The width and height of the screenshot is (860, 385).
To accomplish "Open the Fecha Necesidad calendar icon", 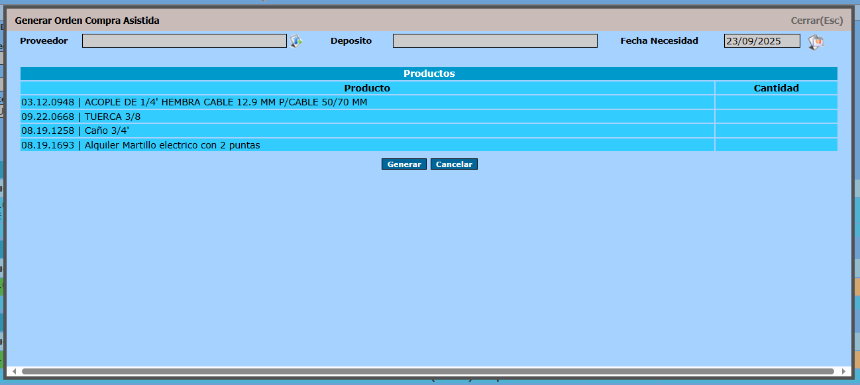I will point(816,42).
